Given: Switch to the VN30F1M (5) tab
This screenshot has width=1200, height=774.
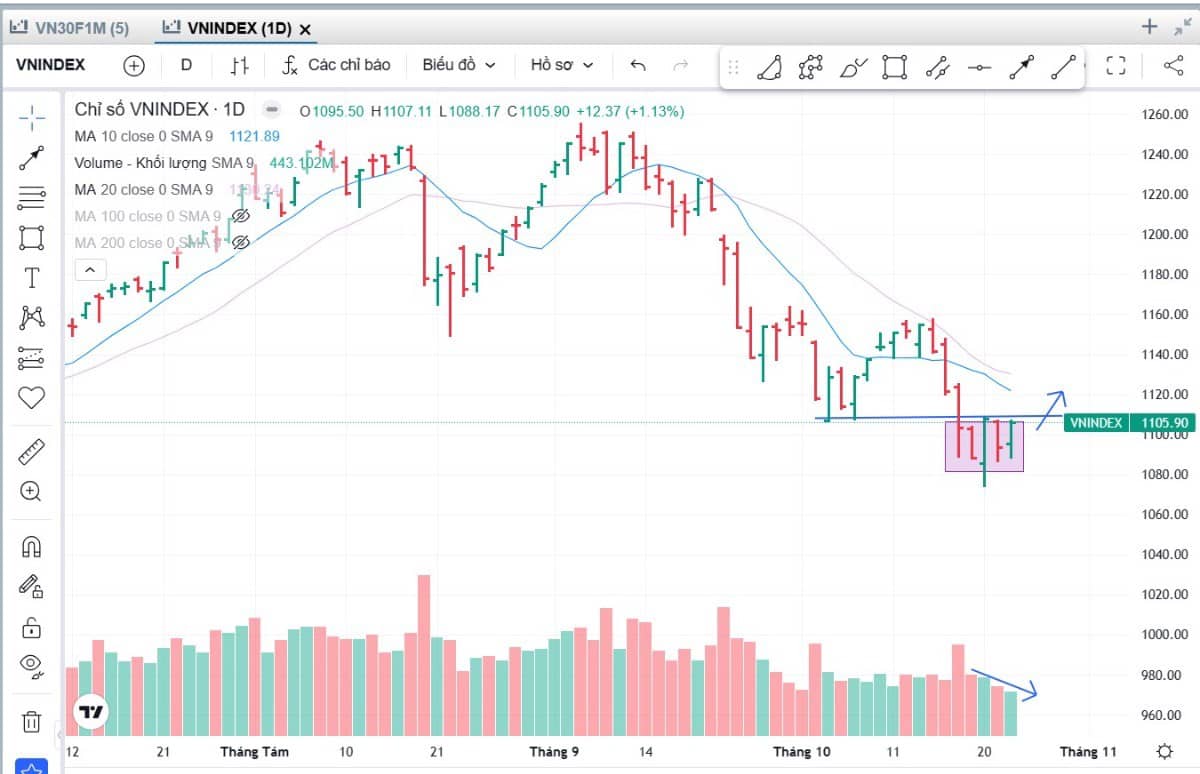Looking at the screenshot, I should [69, 28].
